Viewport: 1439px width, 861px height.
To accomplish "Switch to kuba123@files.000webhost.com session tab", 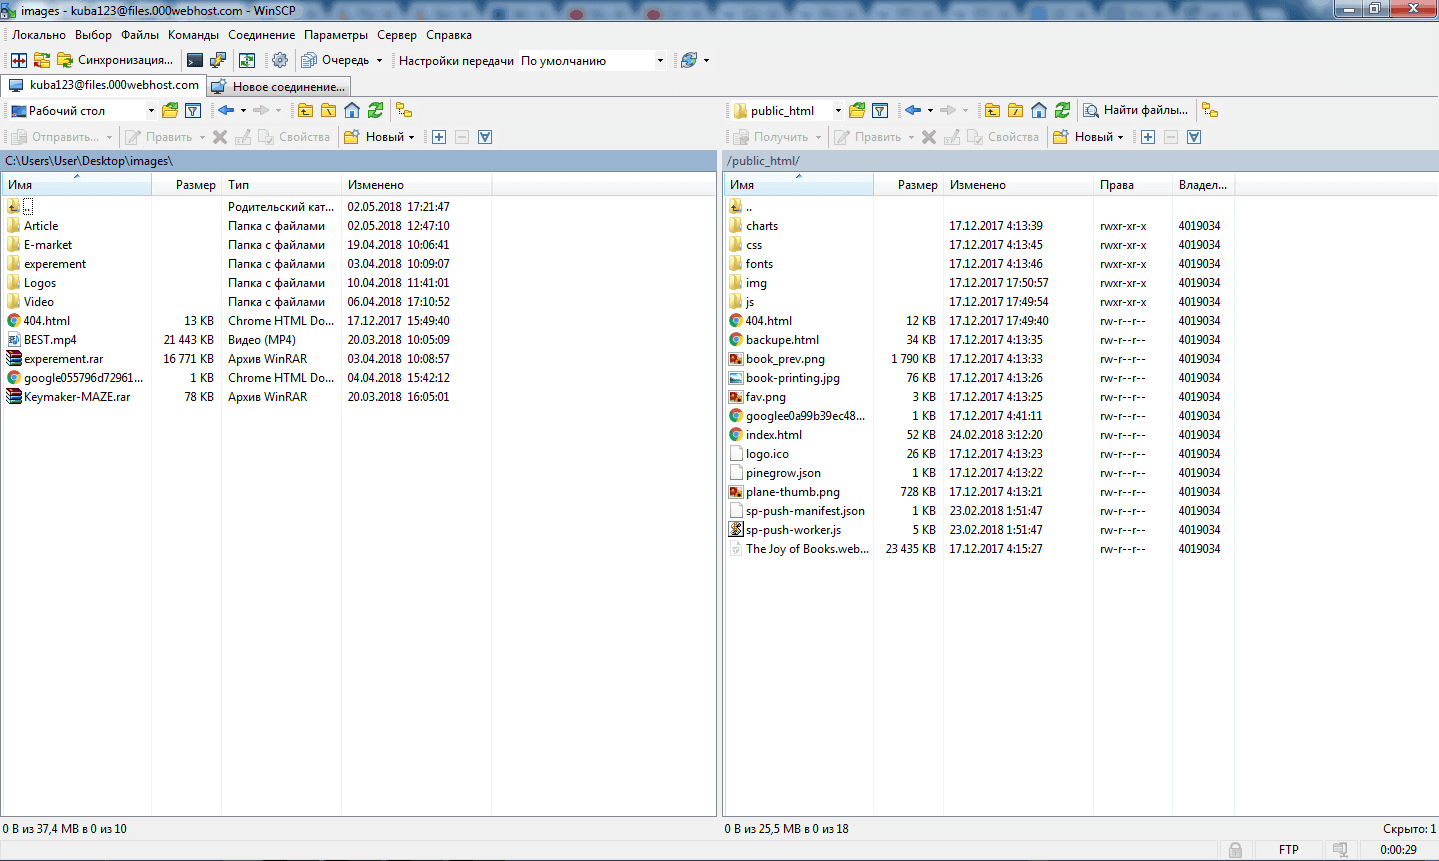I will [x=104, y=85].
